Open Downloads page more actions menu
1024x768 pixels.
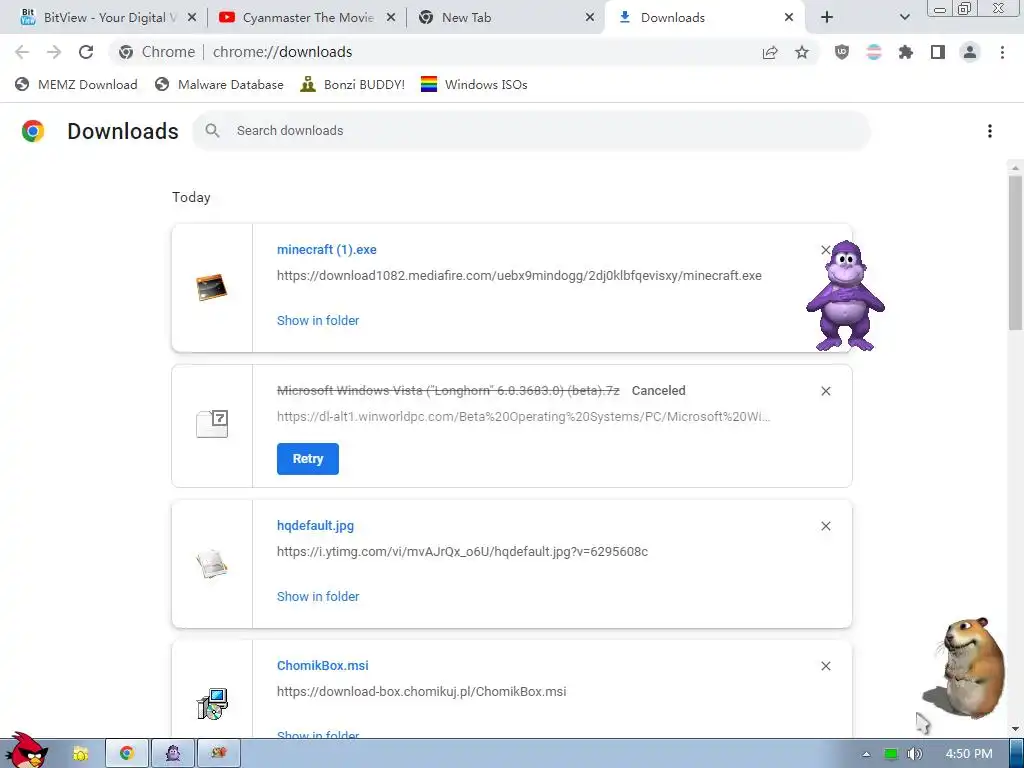(x=990, y=131)
